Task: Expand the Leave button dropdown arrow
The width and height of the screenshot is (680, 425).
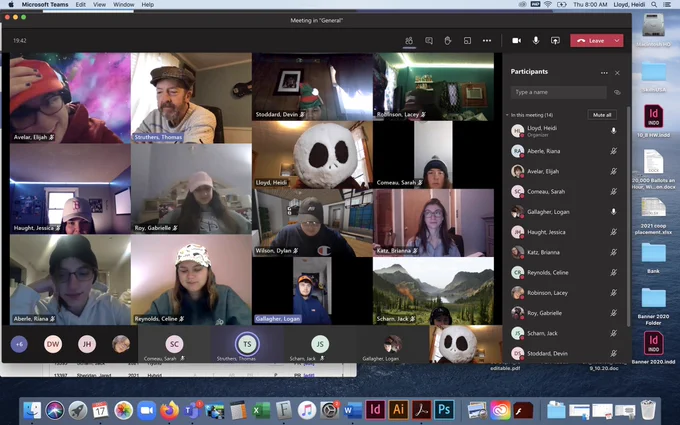Action: pos(617,40)
